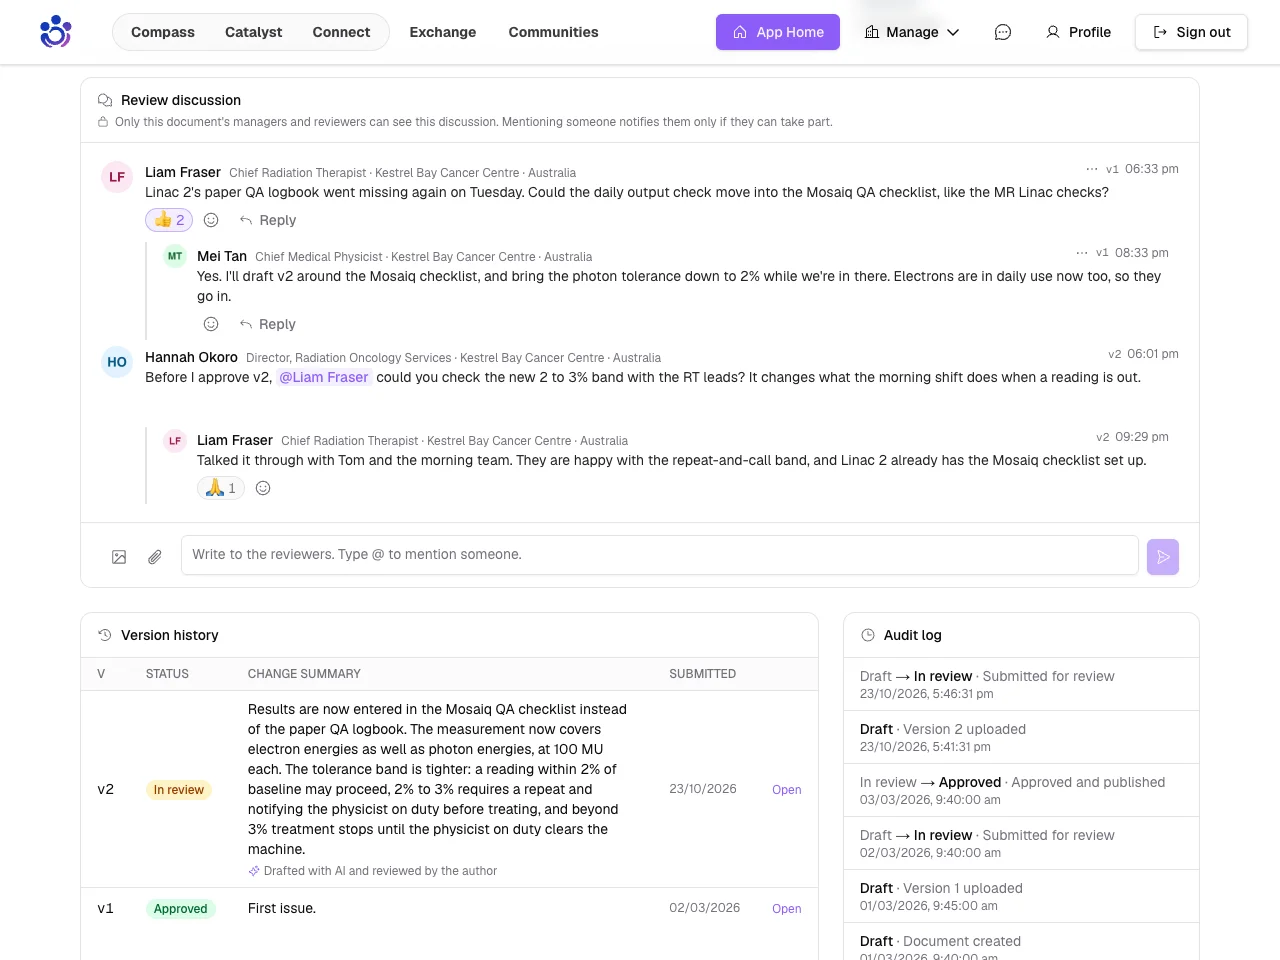Viewport: 1280px width, 960px height.
Task: Reply to Mei Tan's comment
Action: point(268,324)
